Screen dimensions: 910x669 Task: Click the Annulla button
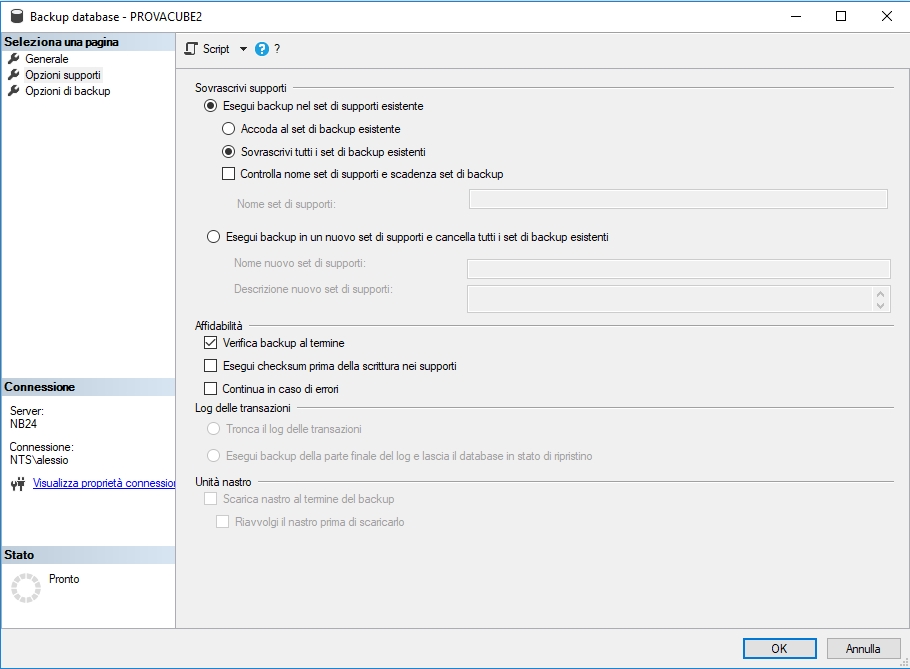click(863, 648)
